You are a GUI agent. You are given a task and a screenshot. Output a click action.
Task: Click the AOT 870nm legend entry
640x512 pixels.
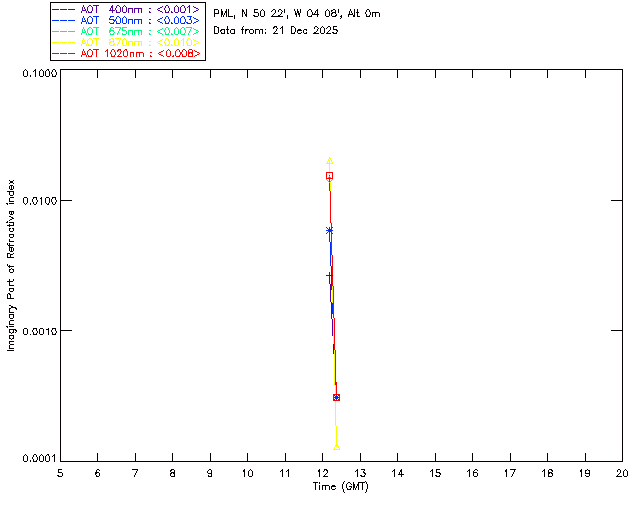coord(127,42)
